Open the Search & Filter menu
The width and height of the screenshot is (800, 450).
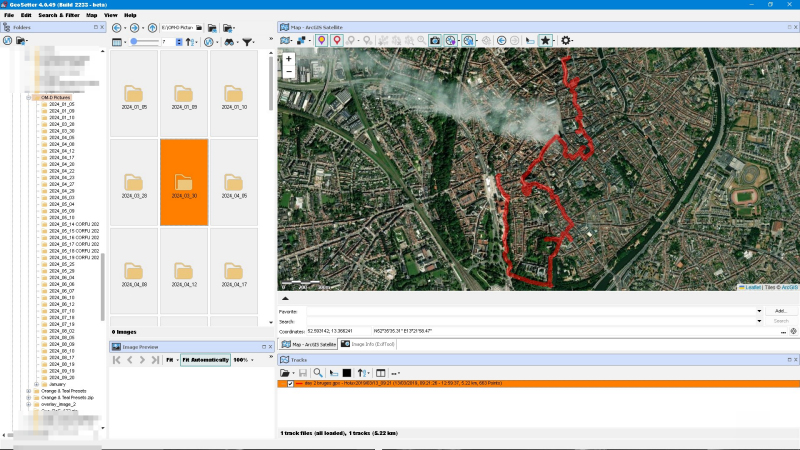(x=58, y=15)
